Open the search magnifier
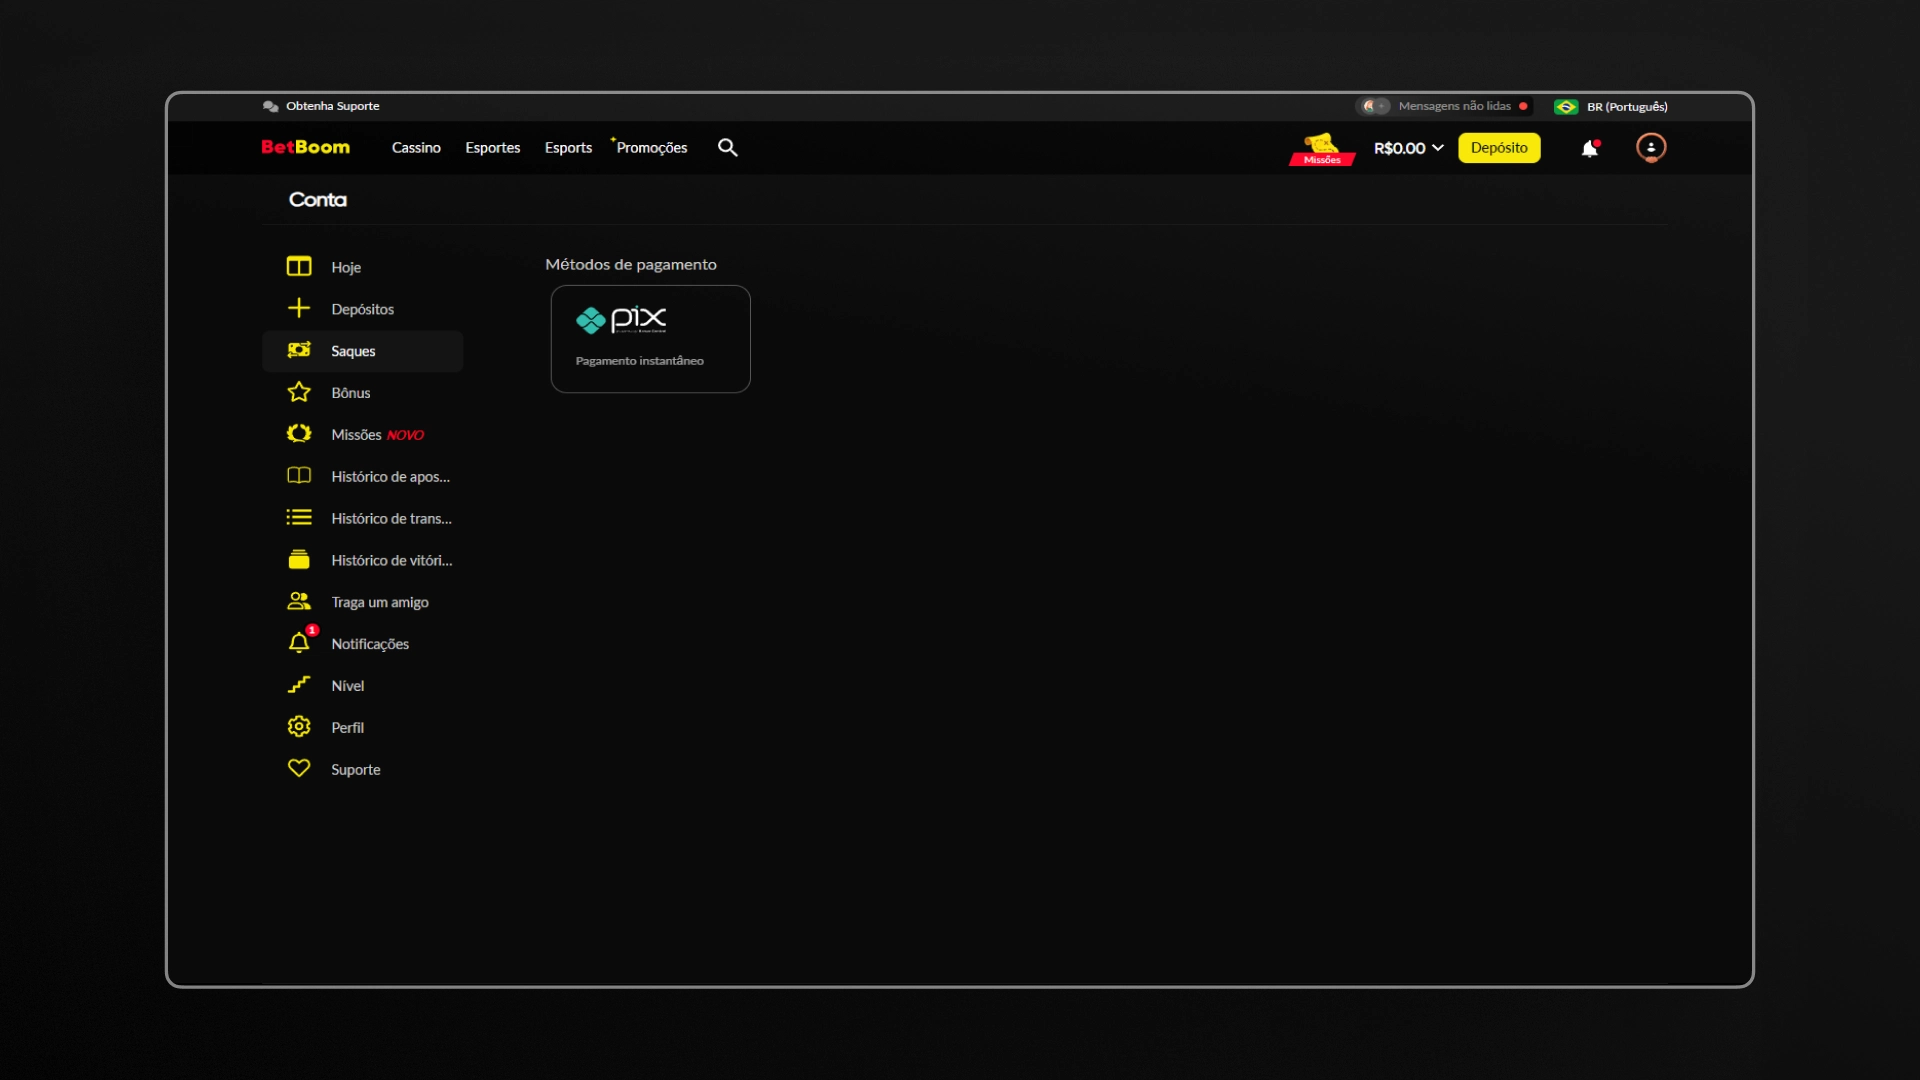The width and height of the screenshot is (1920, 1080). 727,147
